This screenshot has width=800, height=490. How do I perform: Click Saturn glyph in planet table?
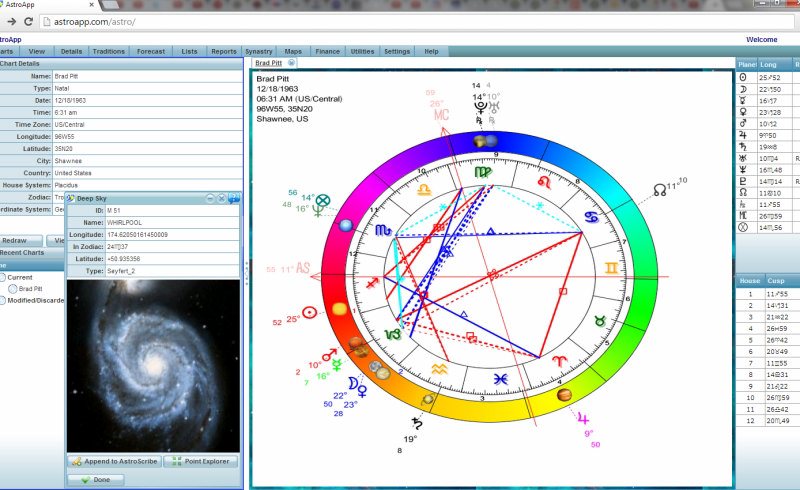(742, 146)
